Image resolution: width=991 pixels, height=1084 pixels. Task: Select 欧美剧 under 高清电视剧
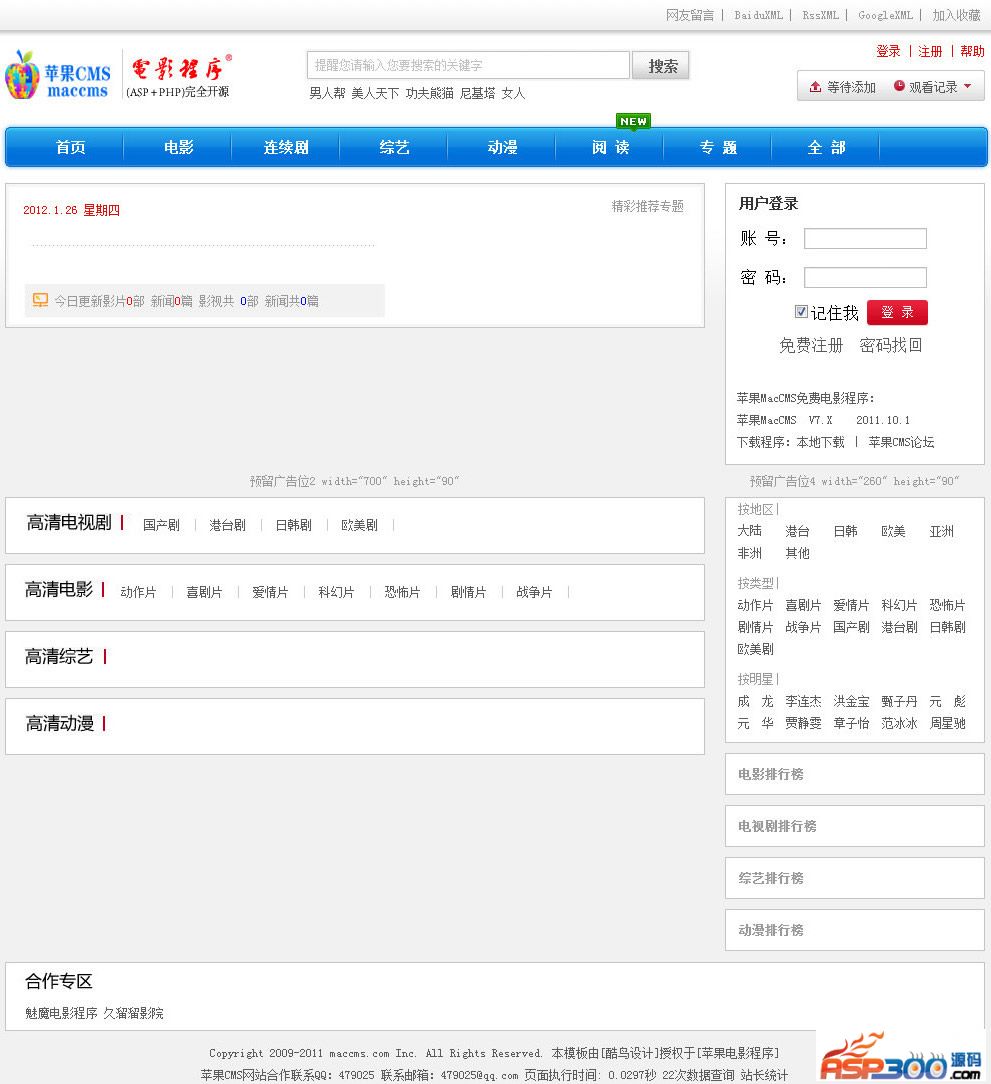pyautogui.click(x=360, y=525)
